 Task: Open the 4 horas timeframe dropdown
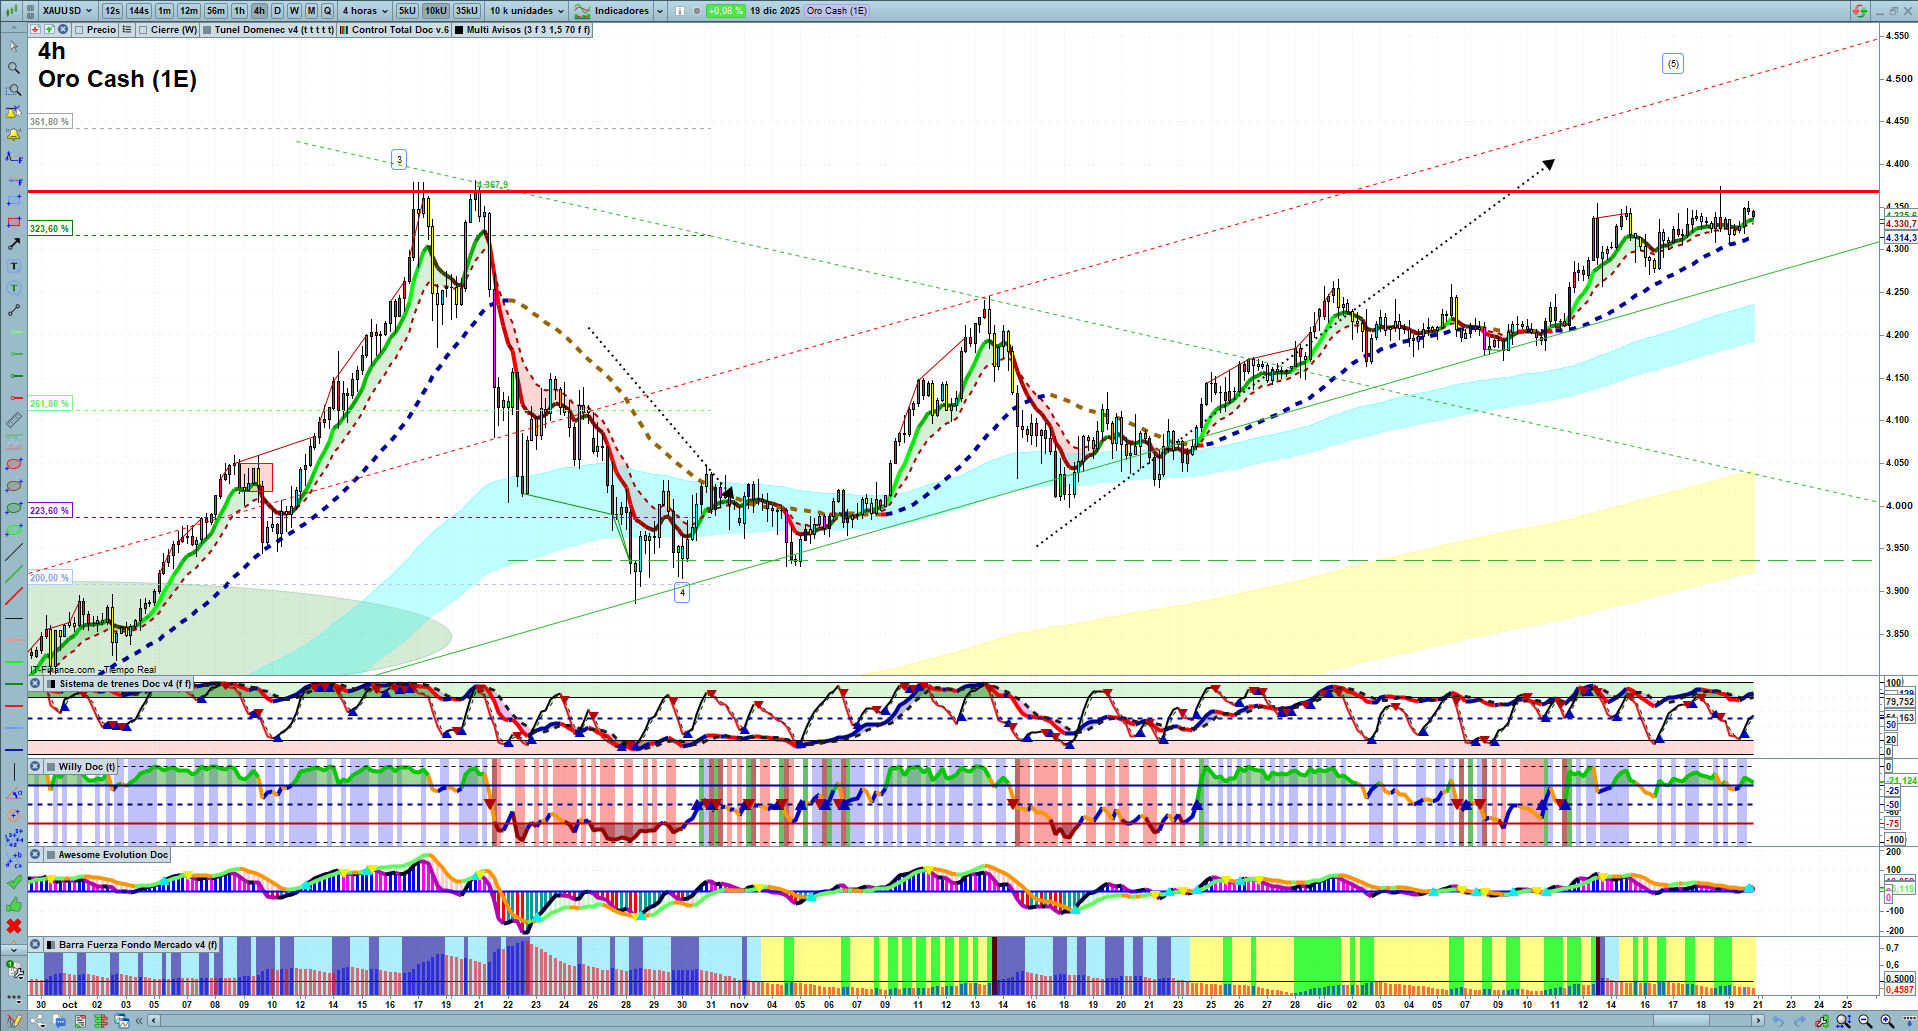[x=365, y=11]
